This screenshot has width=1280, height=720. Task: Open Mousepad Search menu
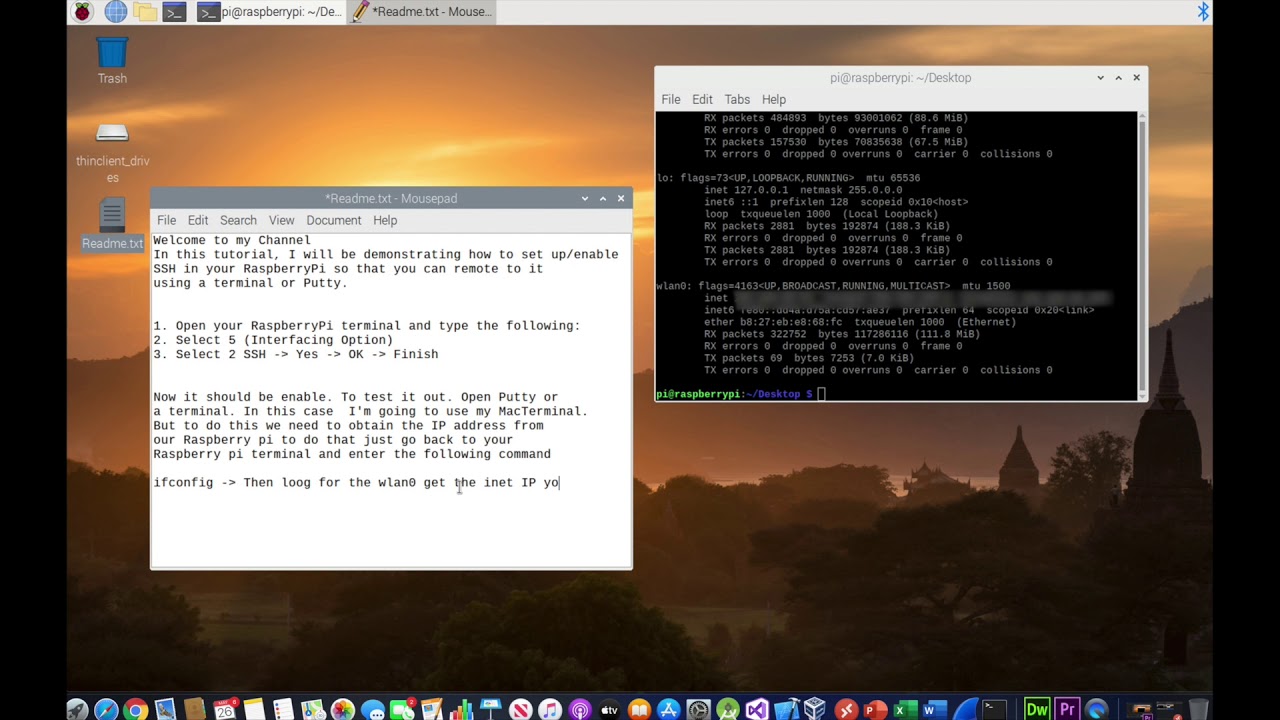click(238, 220)
